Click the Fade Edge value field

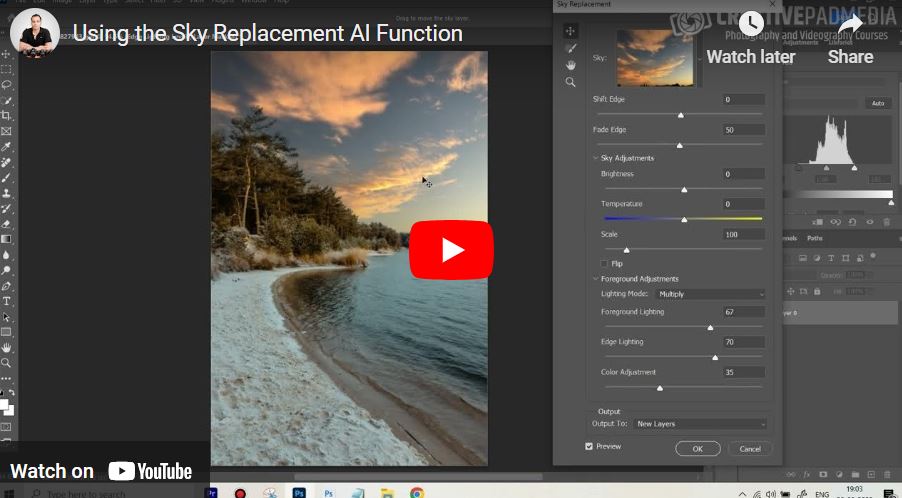click(x=744, y=130)
